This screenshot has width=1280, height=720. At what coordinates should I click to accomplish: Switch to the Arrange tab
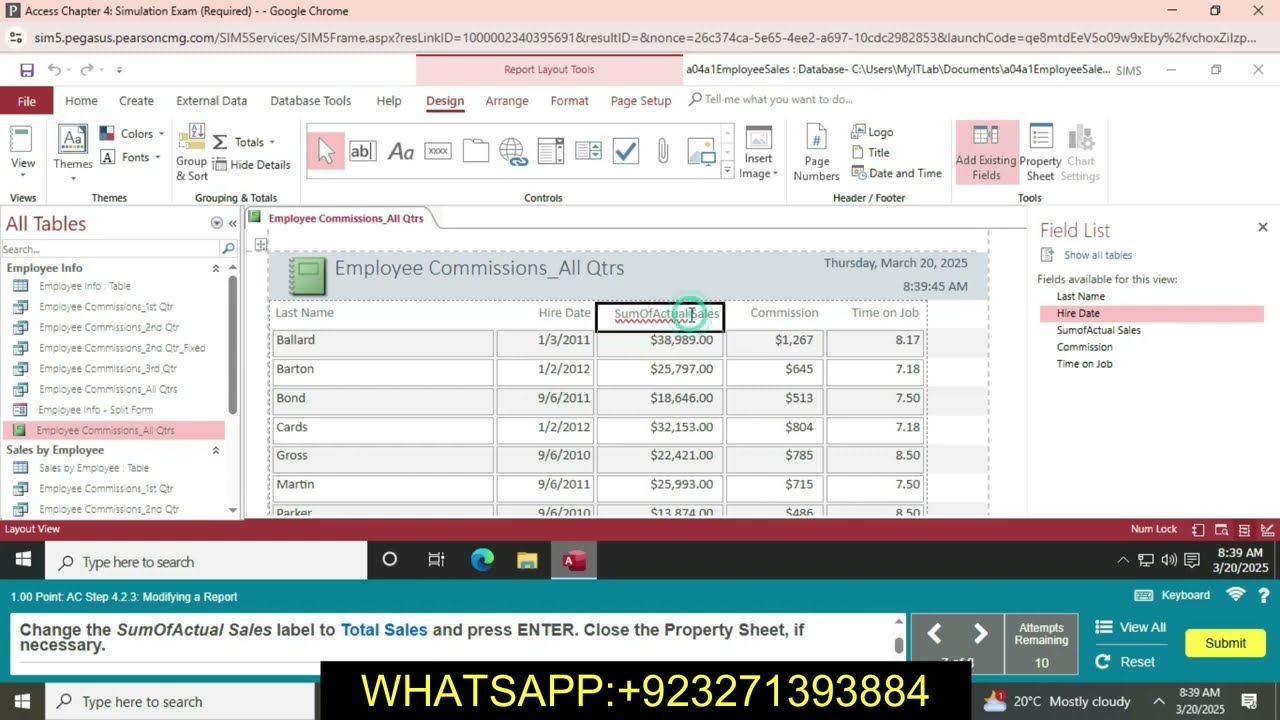pos(507,101)
